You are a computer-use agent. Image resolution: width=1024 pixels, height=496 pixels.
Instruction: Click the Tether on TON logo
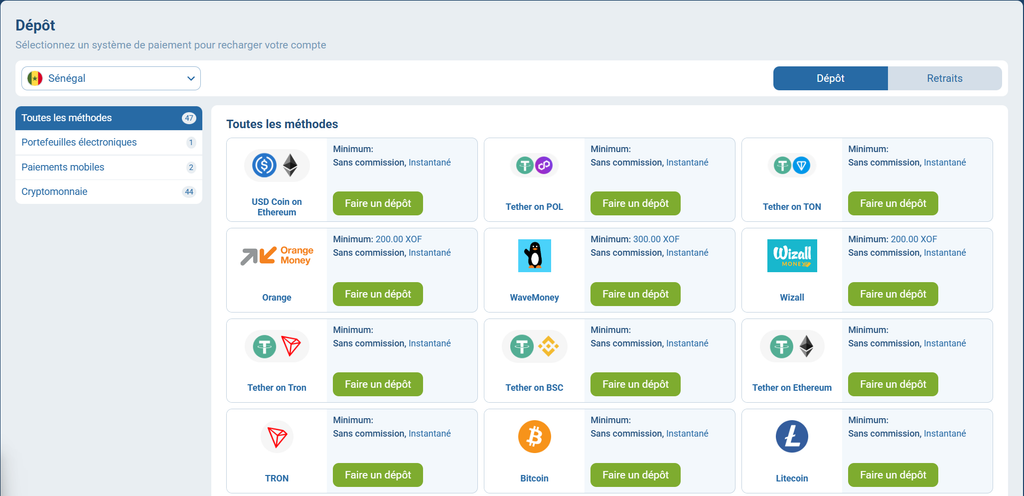click(792, 166)
